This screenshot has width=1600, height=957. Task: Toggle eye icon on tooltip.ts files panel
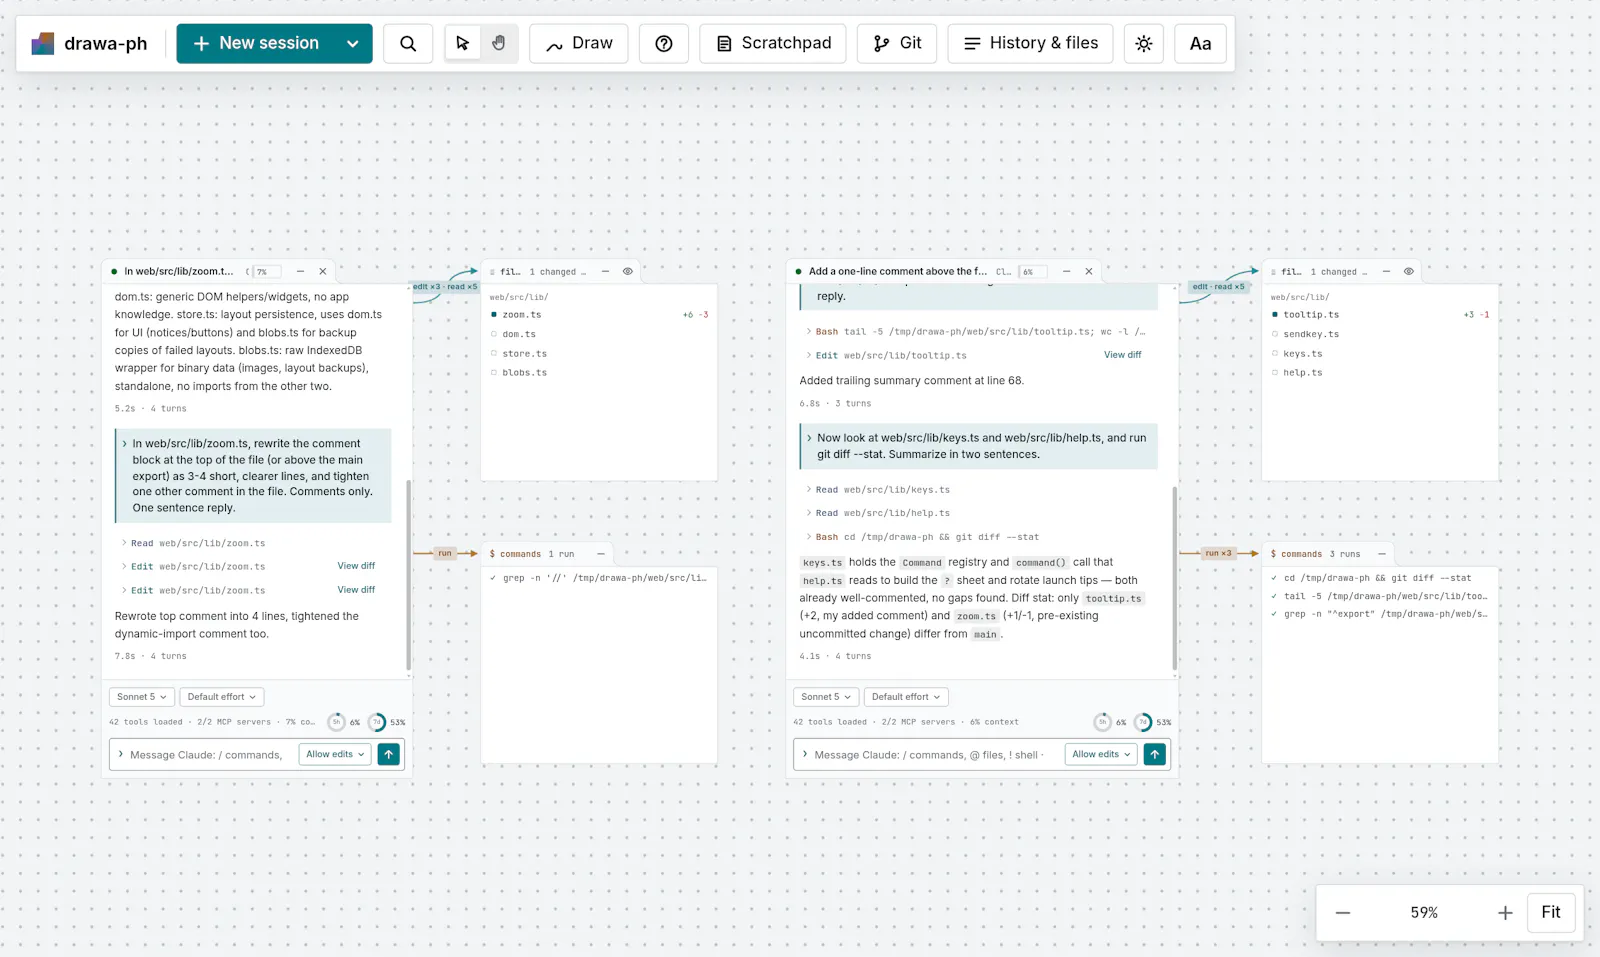1409,271
